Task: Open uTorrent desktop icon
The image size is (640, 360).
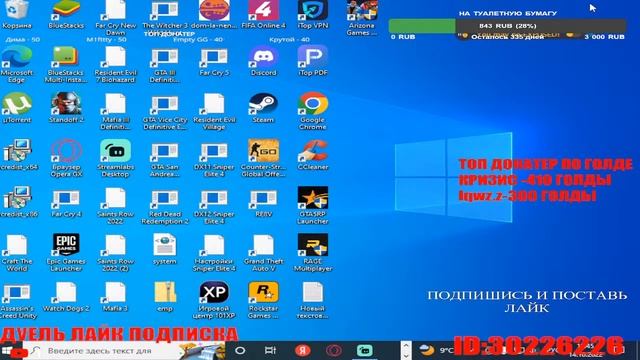Action: [x=17, y=108]
